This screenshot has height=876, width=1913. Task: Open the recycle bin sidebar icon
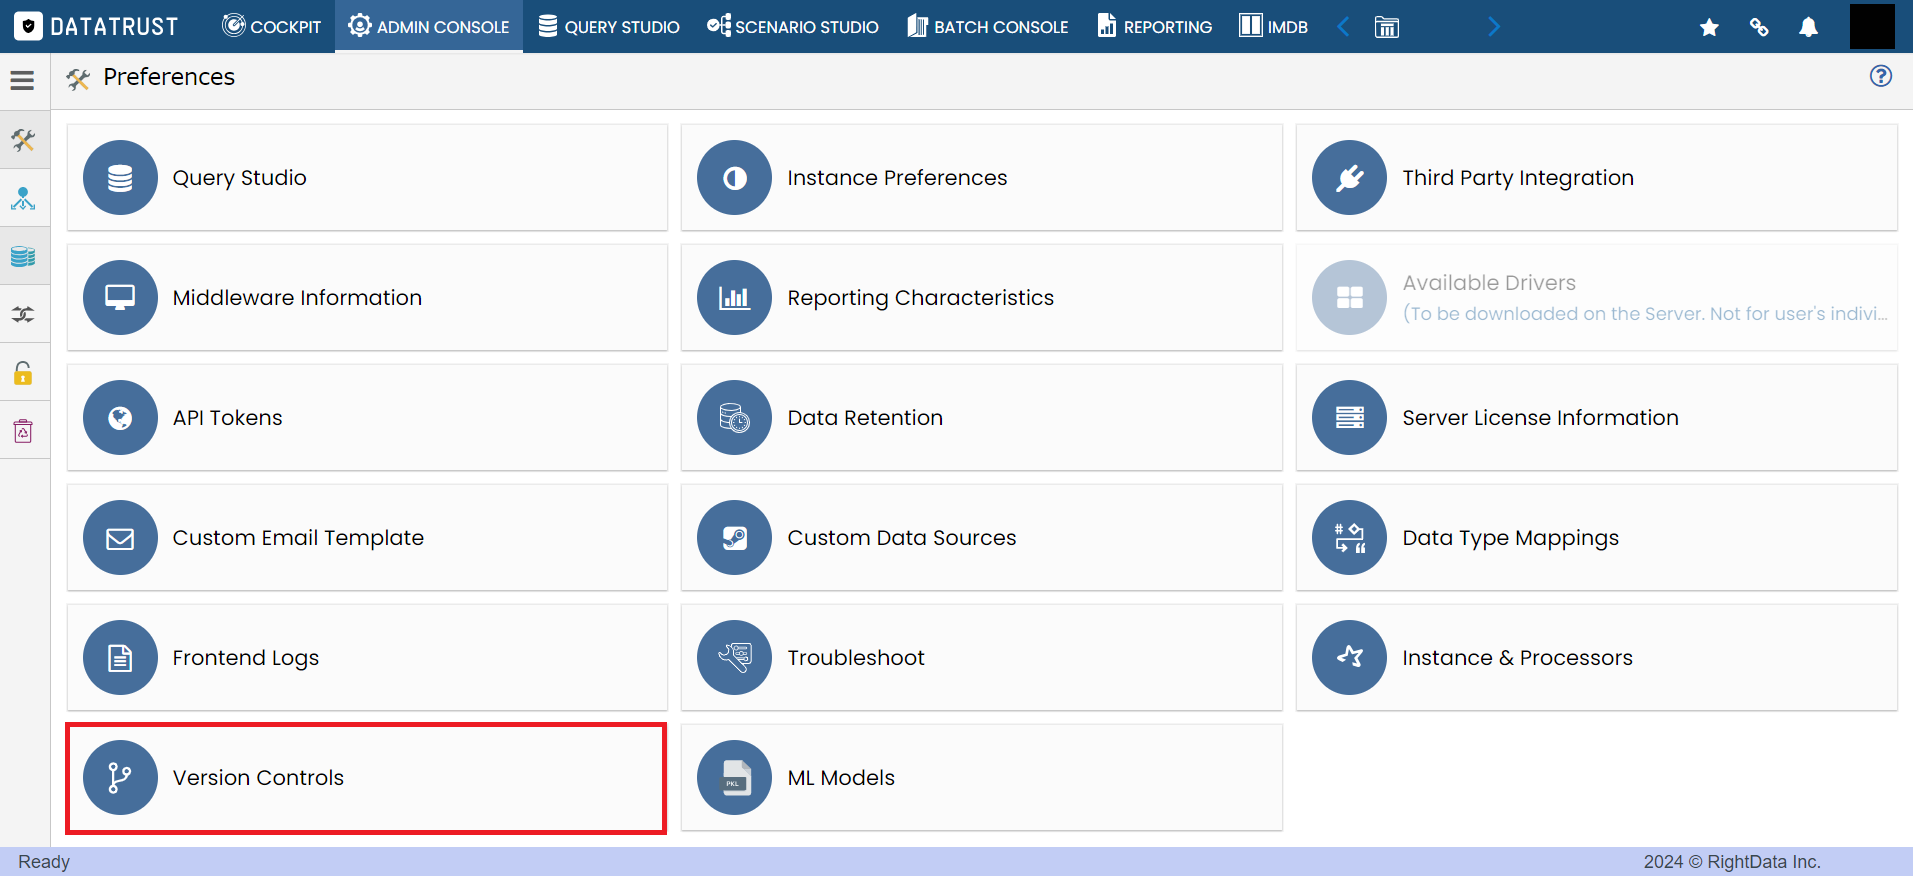(x=23, y=431)
